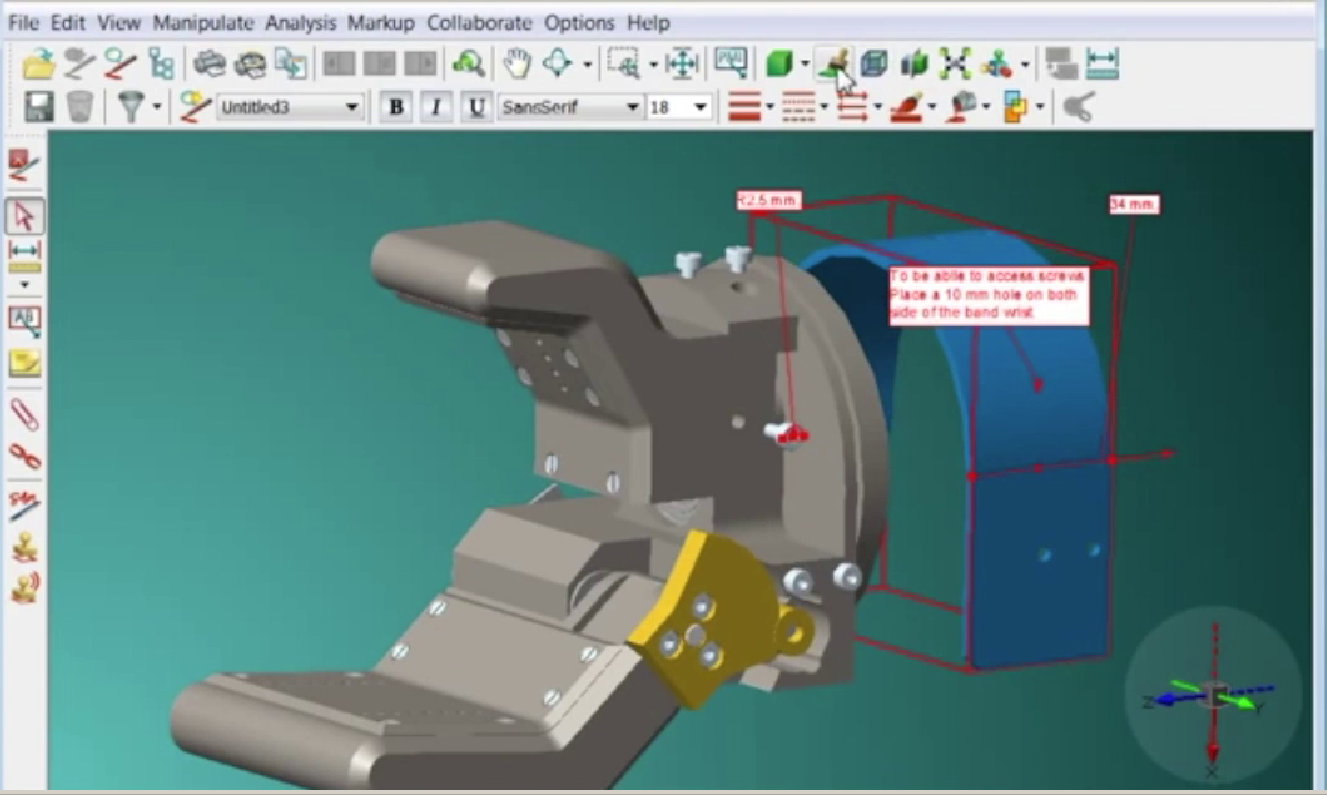Screen dimensions: 1327x795
Task: Select the '34 mm' dimension label
Action: point(1134,204)
